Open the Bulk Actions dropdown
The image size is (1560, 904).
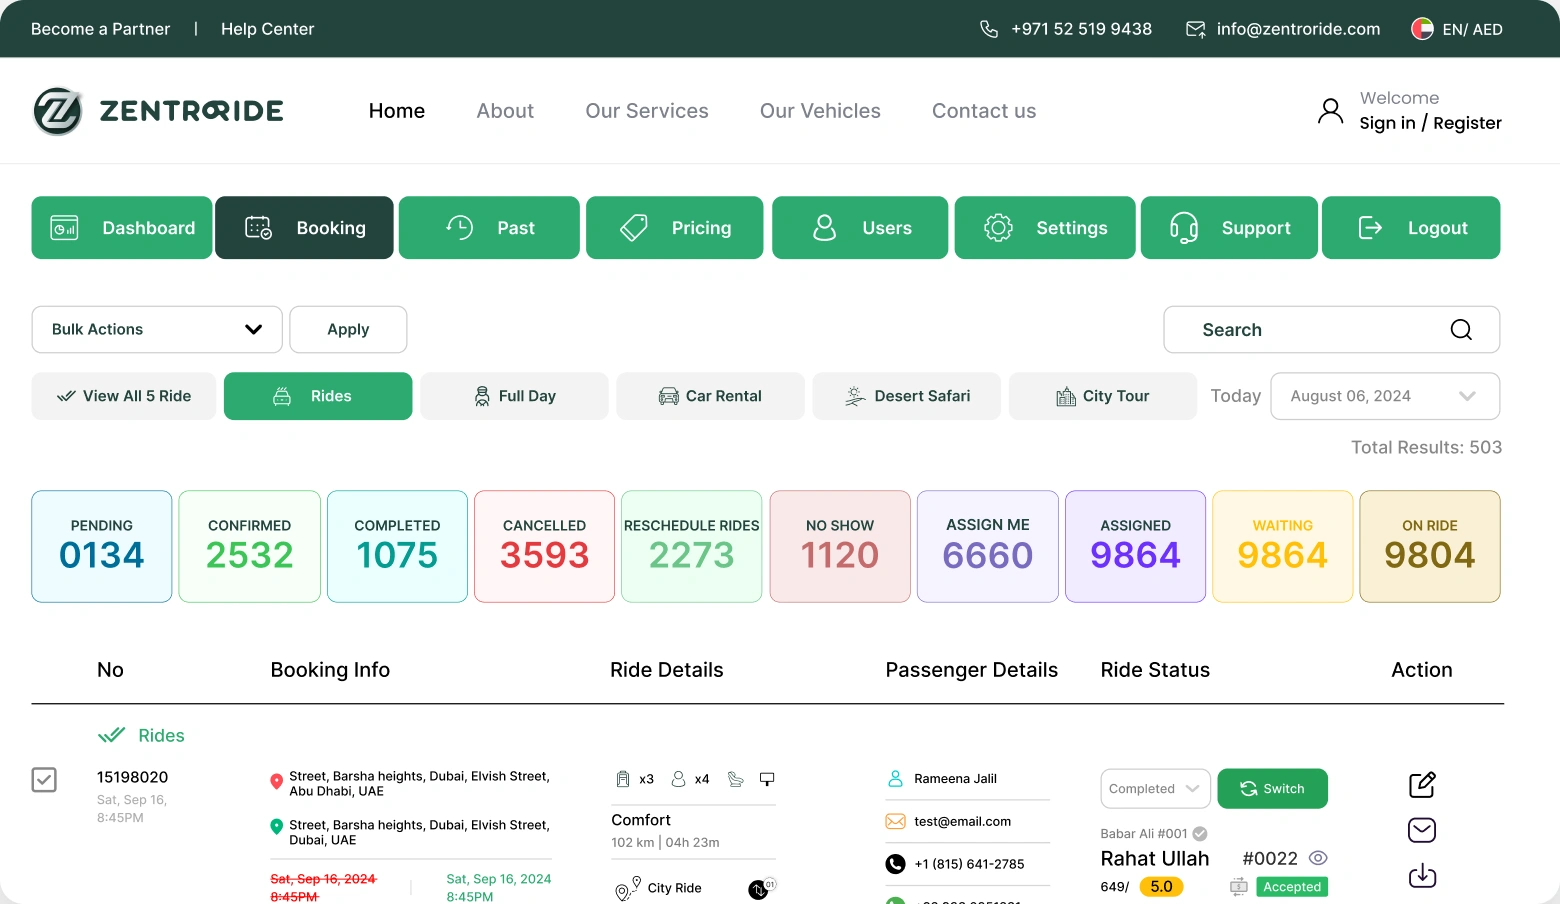(x=157, y=330)
